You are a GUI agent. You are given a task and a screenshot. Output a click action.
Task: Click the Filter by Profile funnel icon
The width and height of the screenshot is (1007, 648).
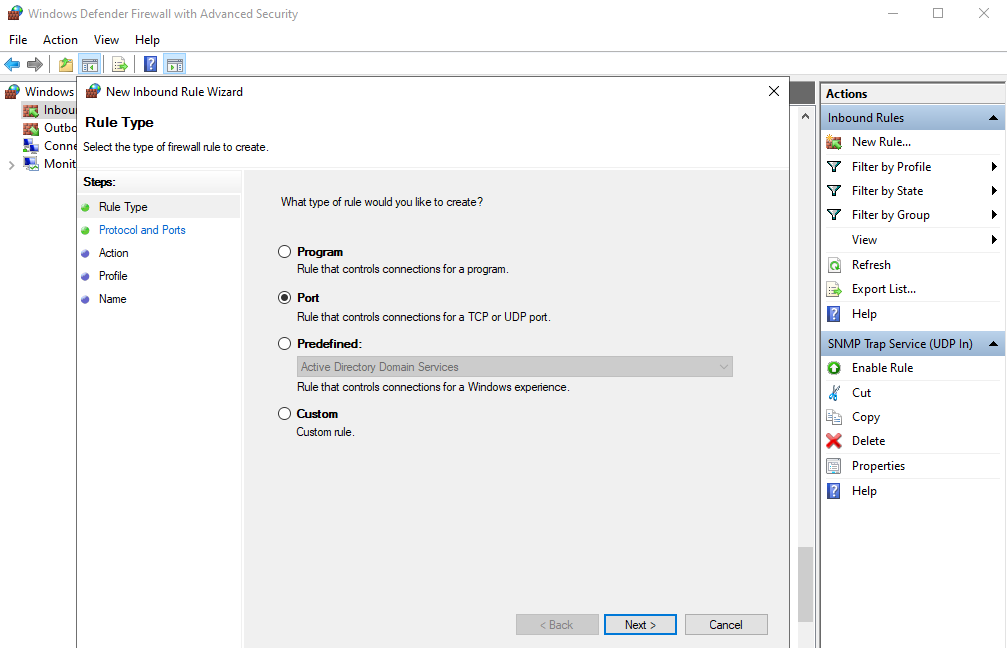(x=834, y=166)
